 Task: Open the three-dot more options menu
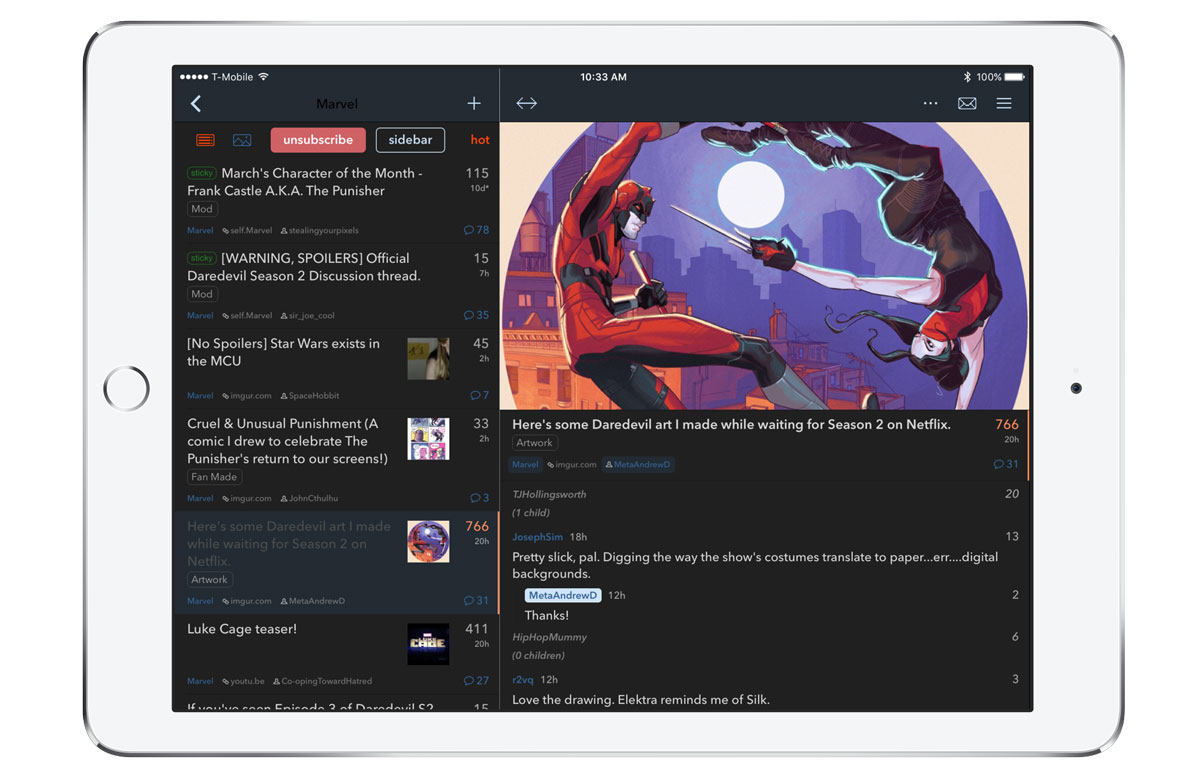(931, 104)
